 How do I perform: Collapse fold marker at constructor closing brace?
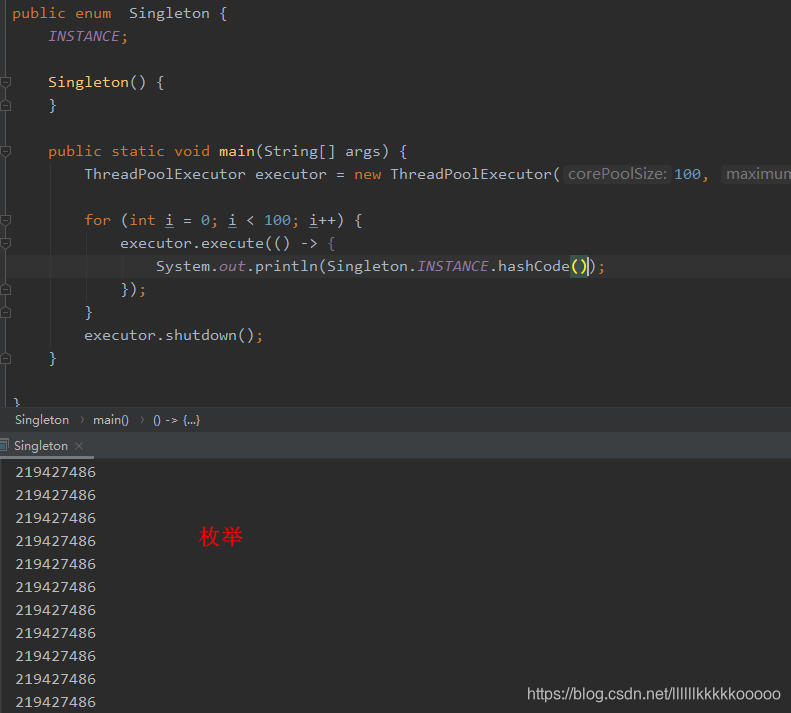pyautogui.click(x=6, y=105)
